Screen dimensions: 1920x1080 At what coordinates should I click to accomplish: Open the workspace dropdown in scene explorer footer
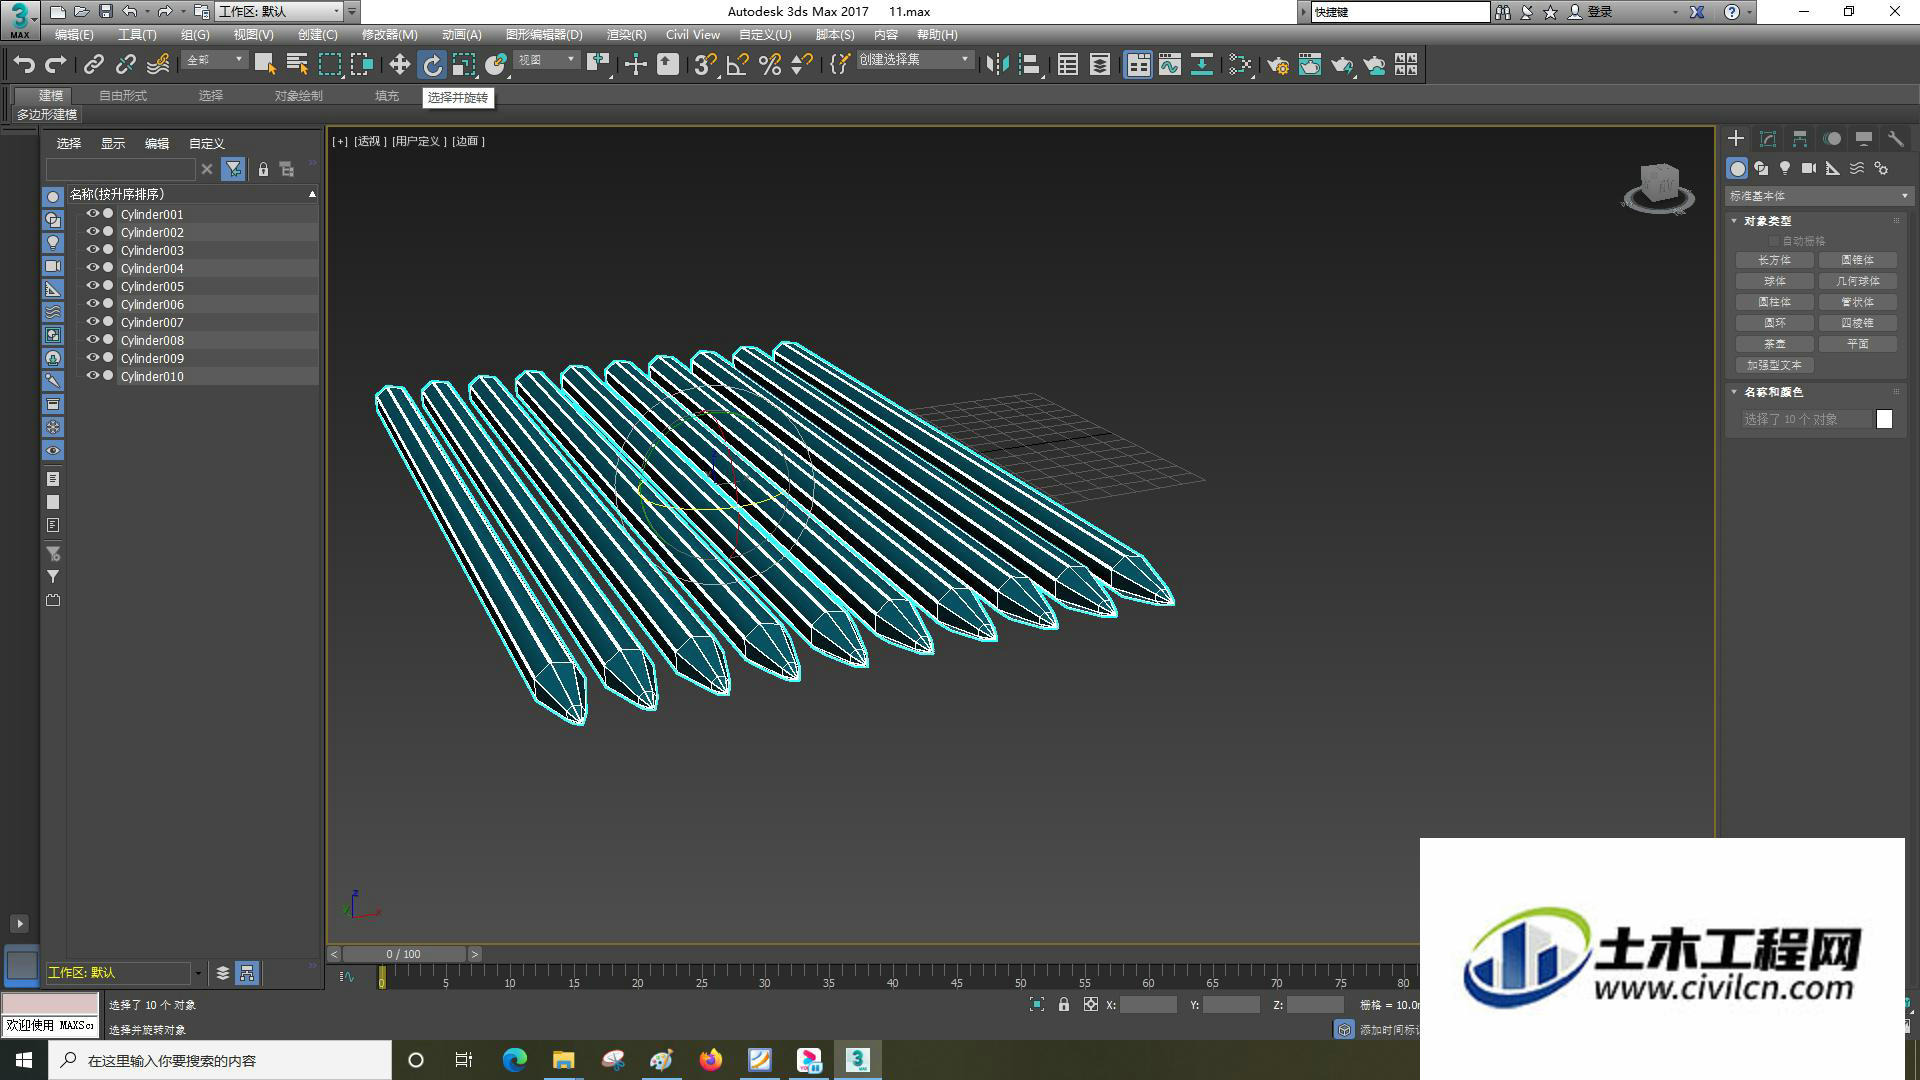pyautogui.click(x=197, y=973)
